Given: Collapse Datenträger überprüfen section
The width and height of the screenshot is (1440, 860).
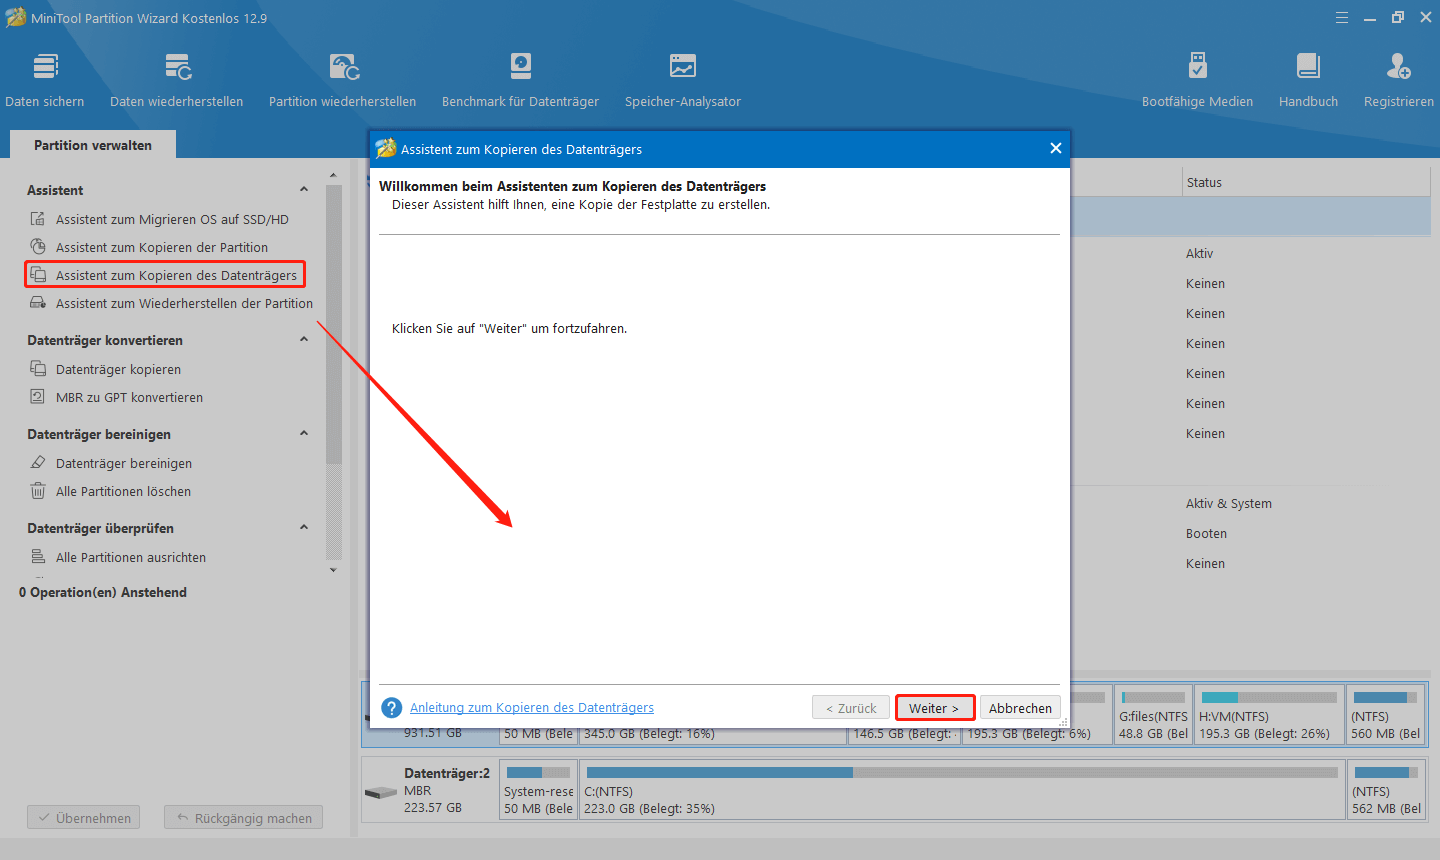Looking at the screenshot, I should (304, 528).
